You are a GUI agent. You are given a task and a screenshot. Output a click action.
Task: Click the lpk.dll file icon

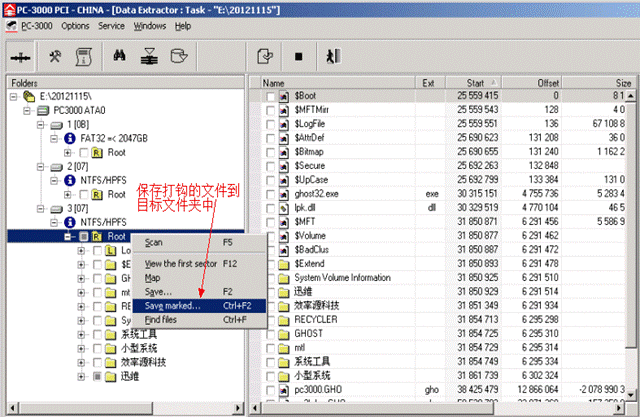pos(284,208)
